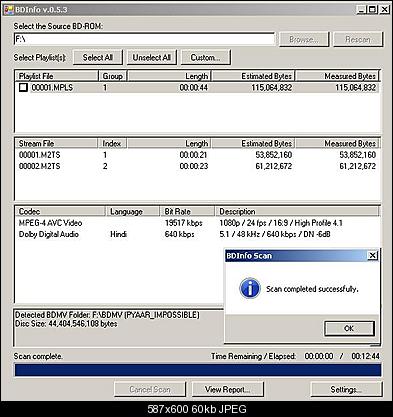Select the Dolby Digital Audio codec row
393x417 pixels.
pyautogui.click(x=197, y=234)
